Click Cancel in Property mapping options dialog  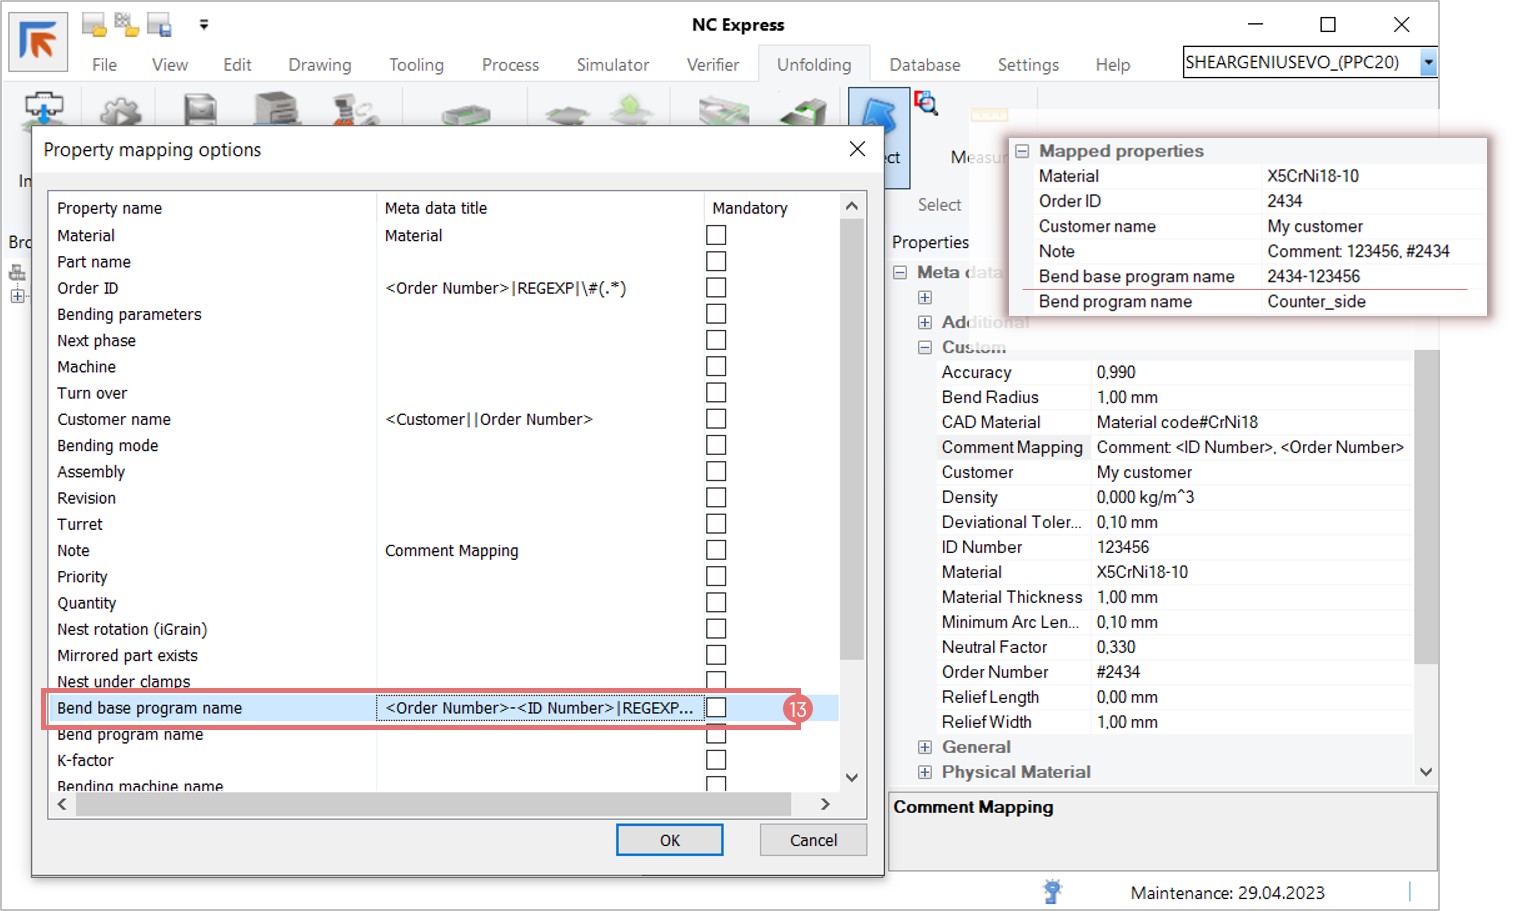coord(812,840)
